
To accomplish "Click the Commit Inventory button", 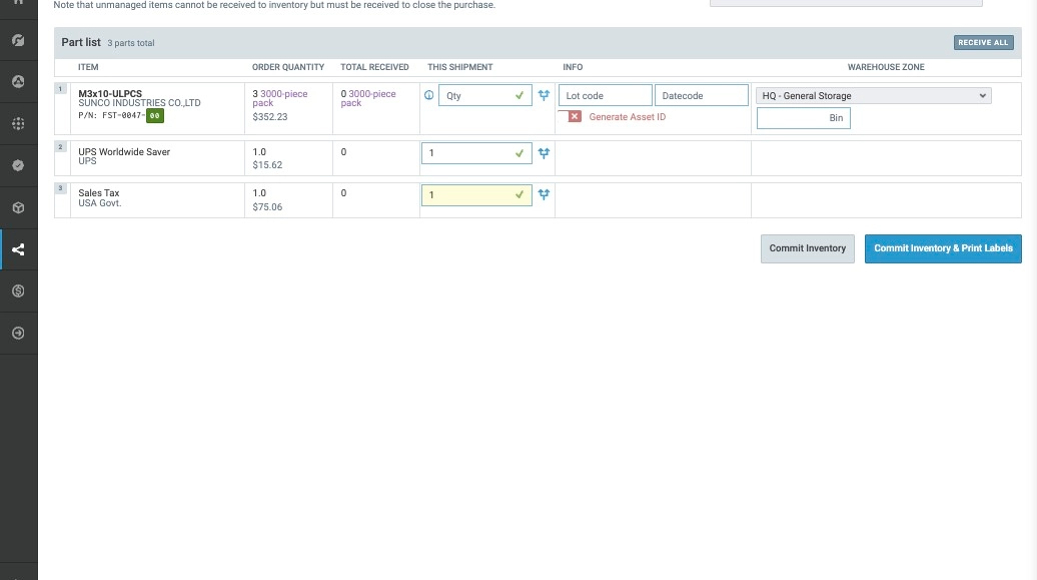I will (x=807, y=248).
